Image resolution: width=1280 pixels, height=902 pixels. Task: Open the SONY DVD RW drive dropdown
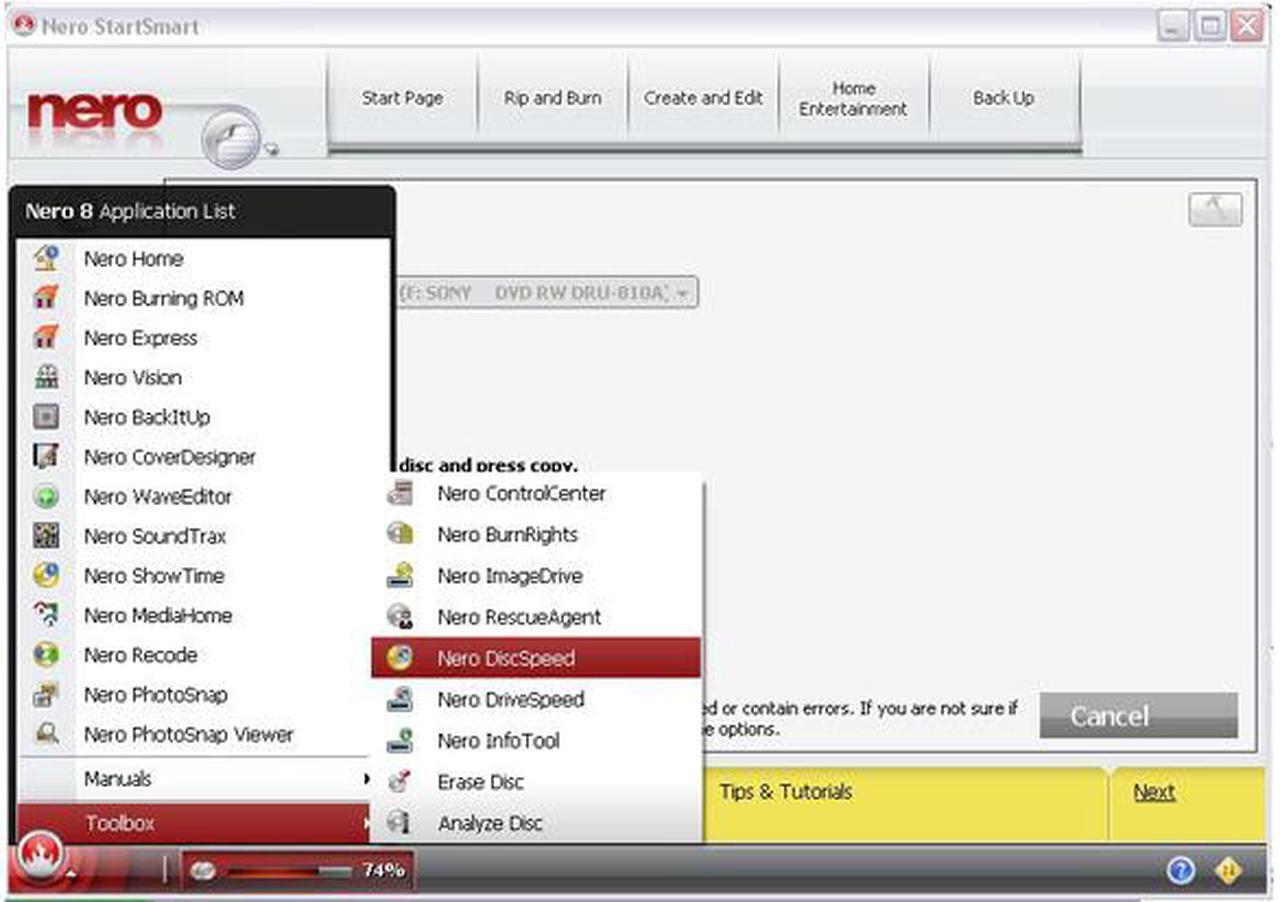coord(546,294)
